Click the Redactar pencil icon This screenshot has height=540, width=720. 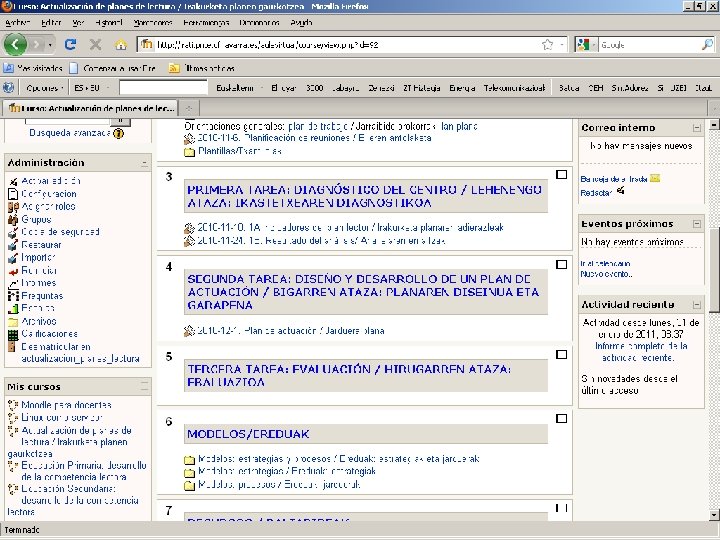(621, 190)
